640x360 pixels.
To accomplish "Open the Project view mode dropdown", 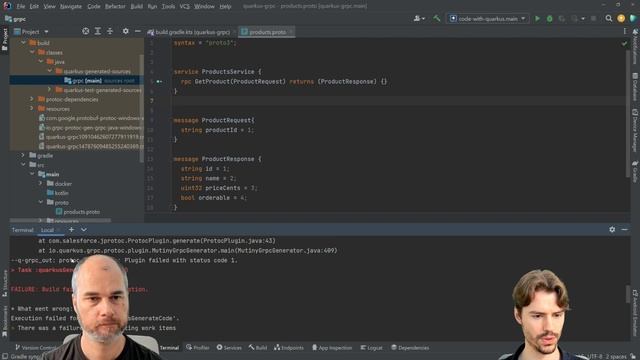I will (46, 31).
